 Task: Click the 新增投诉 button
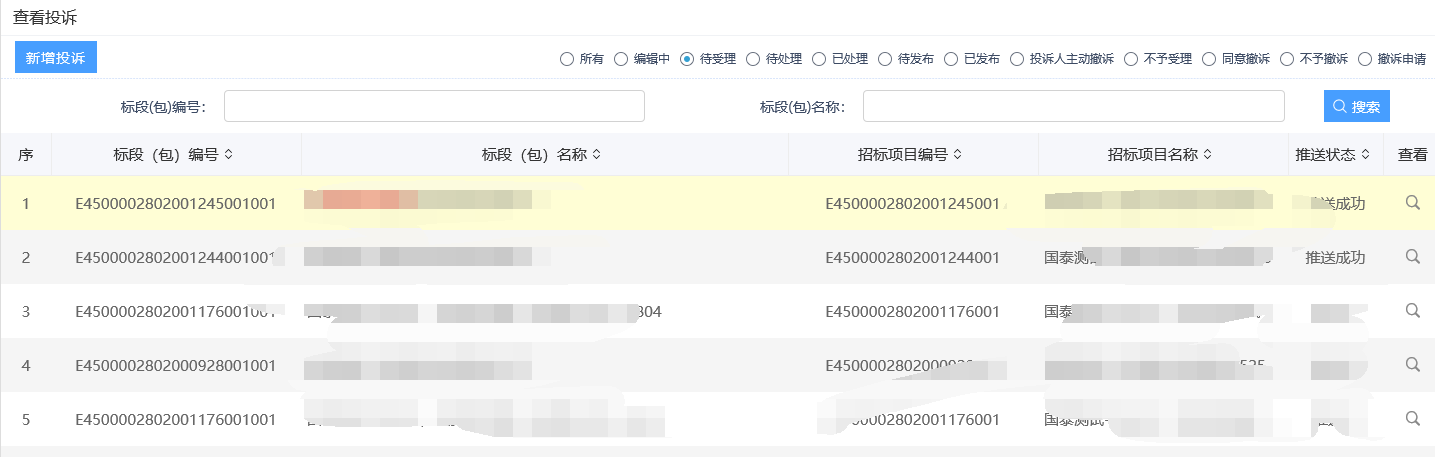(x=56, y=58)
